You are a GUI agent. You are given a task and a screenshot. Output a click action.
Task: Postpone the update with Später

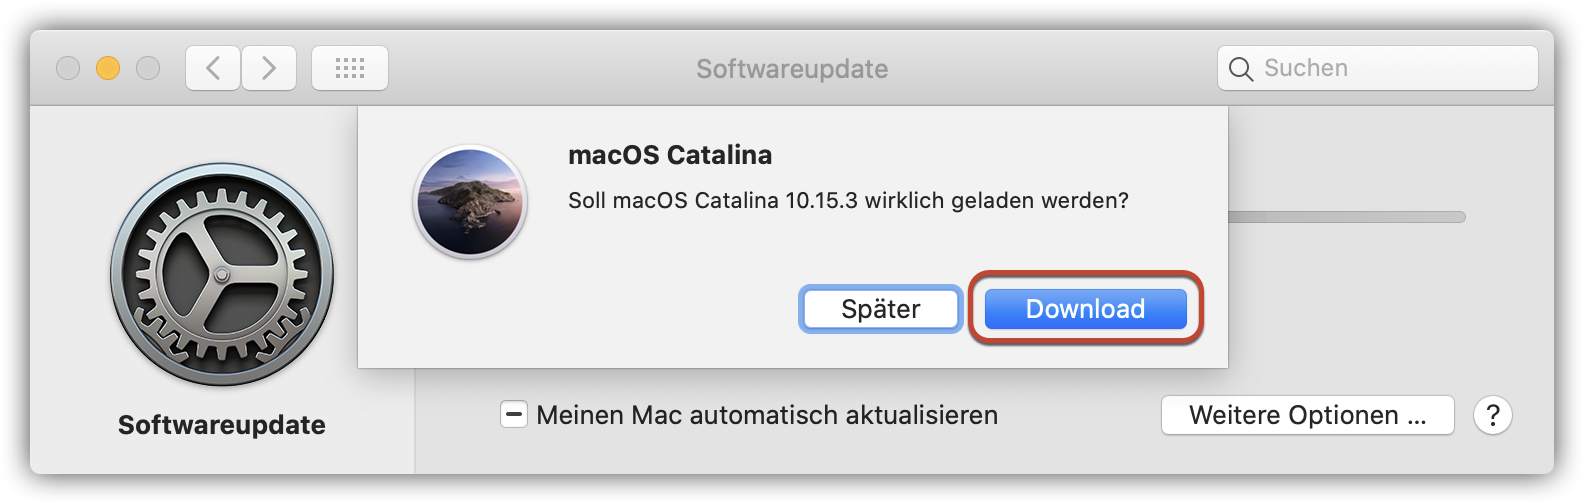coord(880,309)
